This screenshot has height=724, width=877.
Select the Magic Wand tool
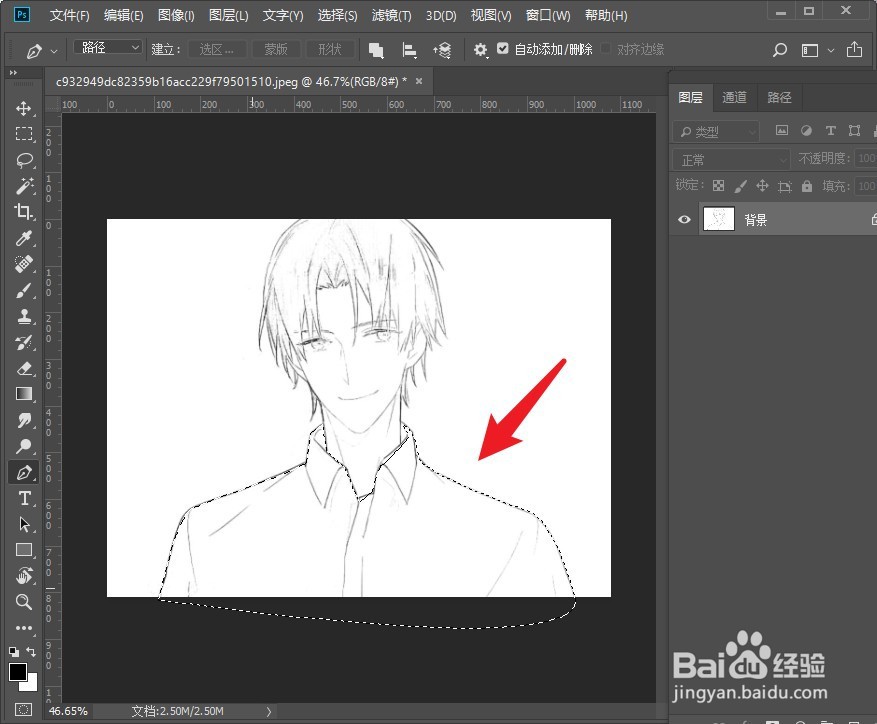[x=23, y=186]
